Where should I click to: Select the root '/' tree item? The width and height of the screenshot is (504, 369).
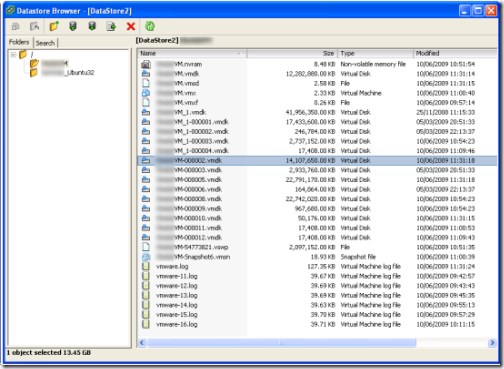[x=32, y=54]
